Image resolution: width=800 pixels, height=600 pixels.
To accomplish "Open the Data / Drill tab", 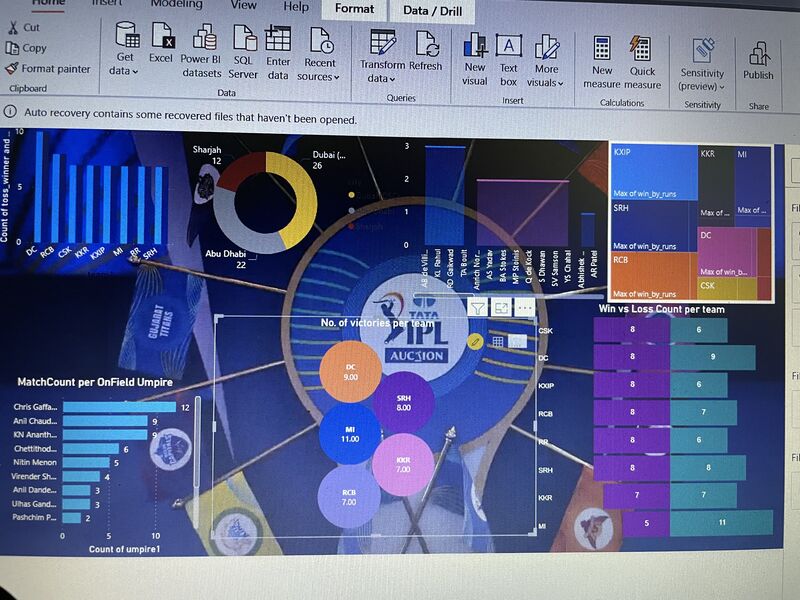I will (x=432, y=11).
